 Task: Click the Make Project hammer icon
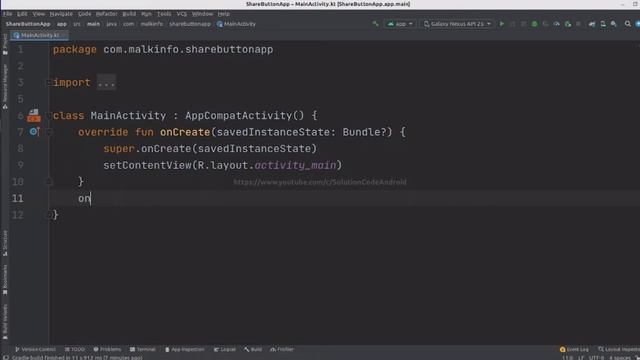(x=376, y=24)
